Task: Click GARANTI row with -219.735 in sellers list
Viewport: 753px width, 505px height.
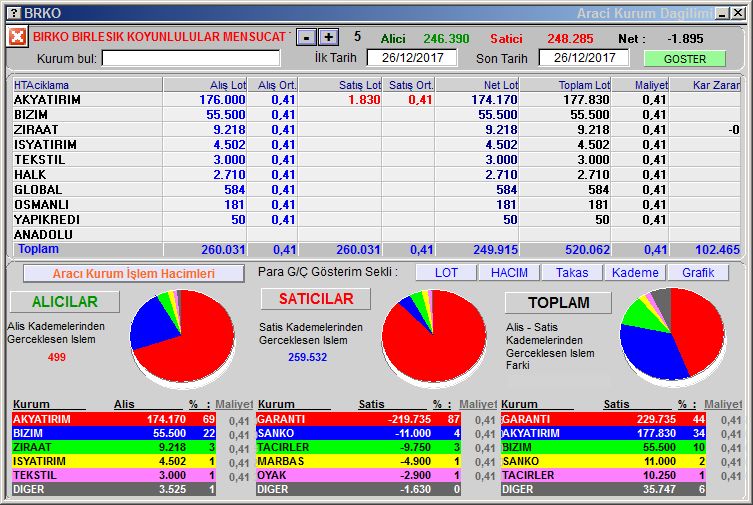Action: [358, 419]
